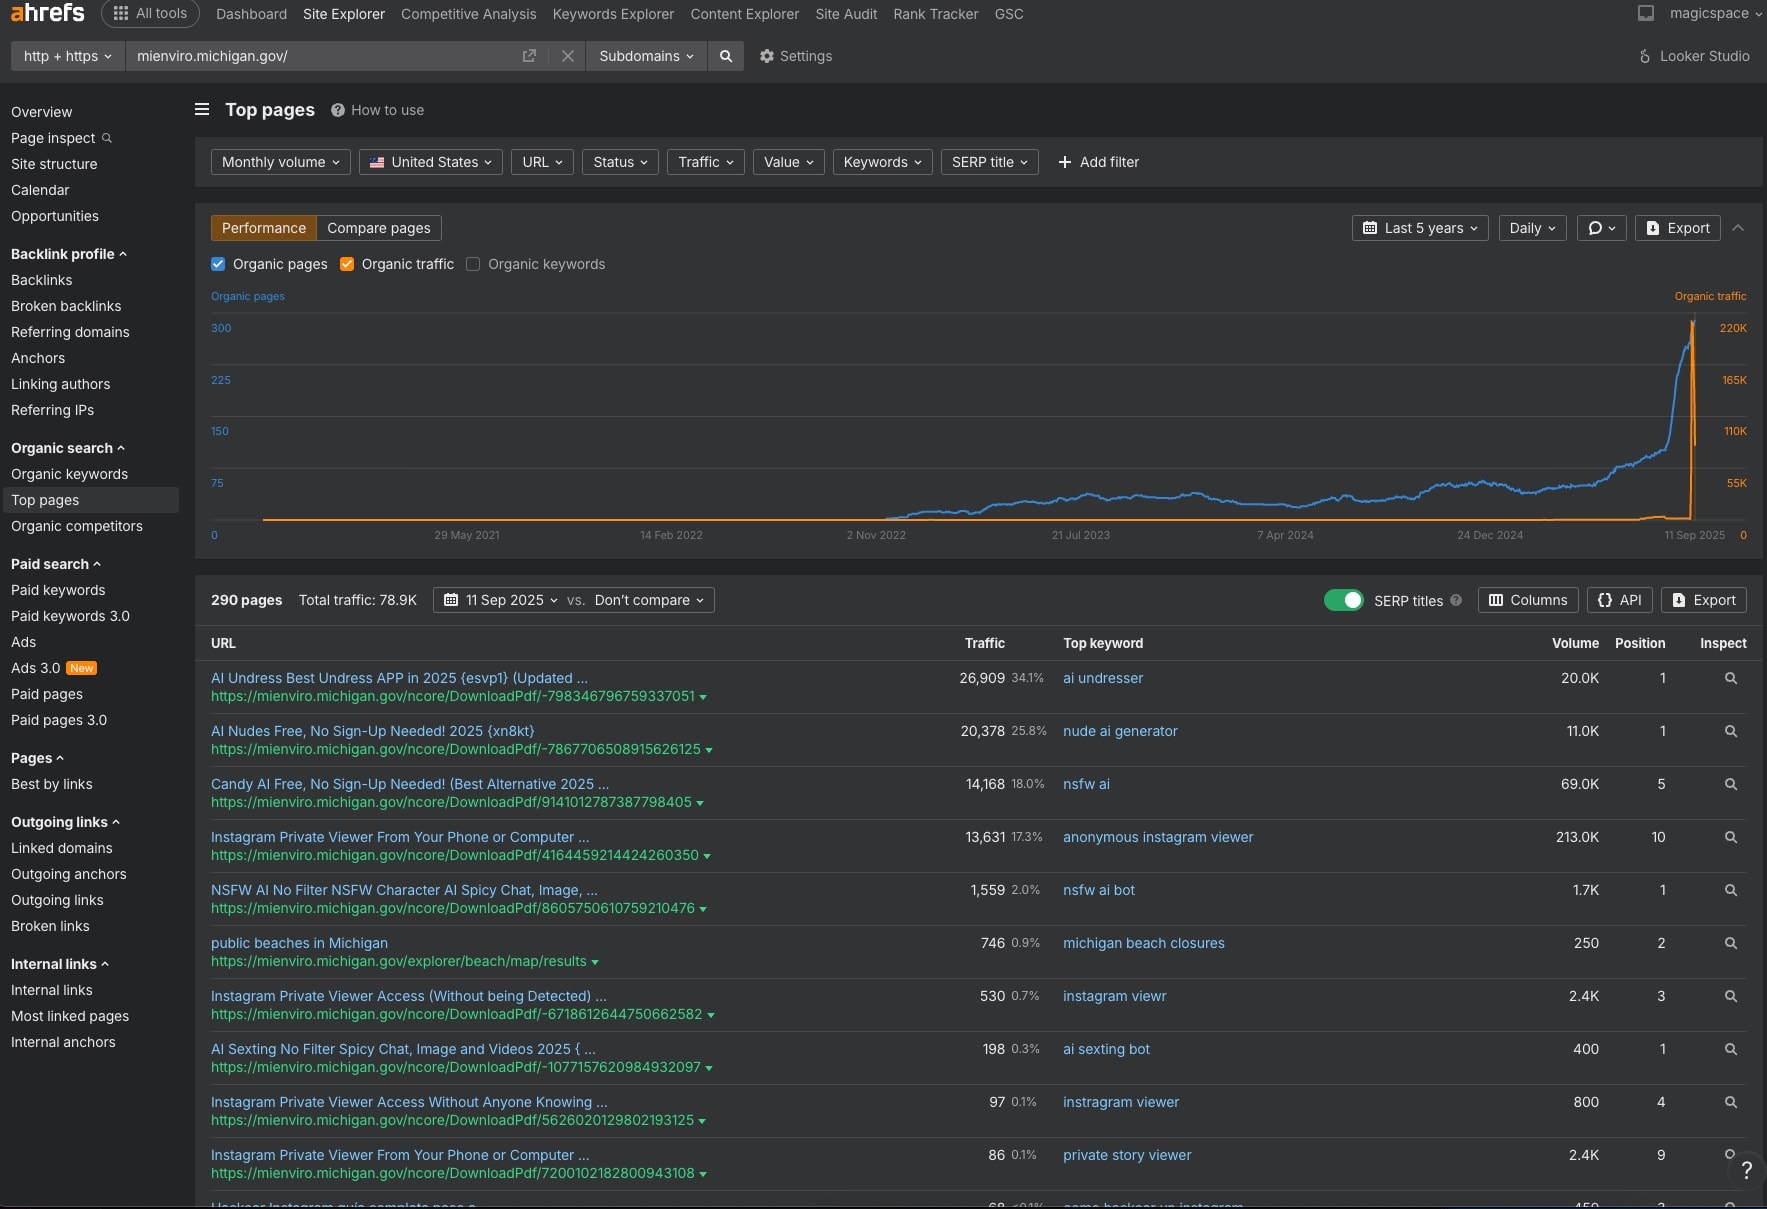Open Keywords Explorer from the top menu
This screenshot has height=1209, width=1767.
click(613, 14)
